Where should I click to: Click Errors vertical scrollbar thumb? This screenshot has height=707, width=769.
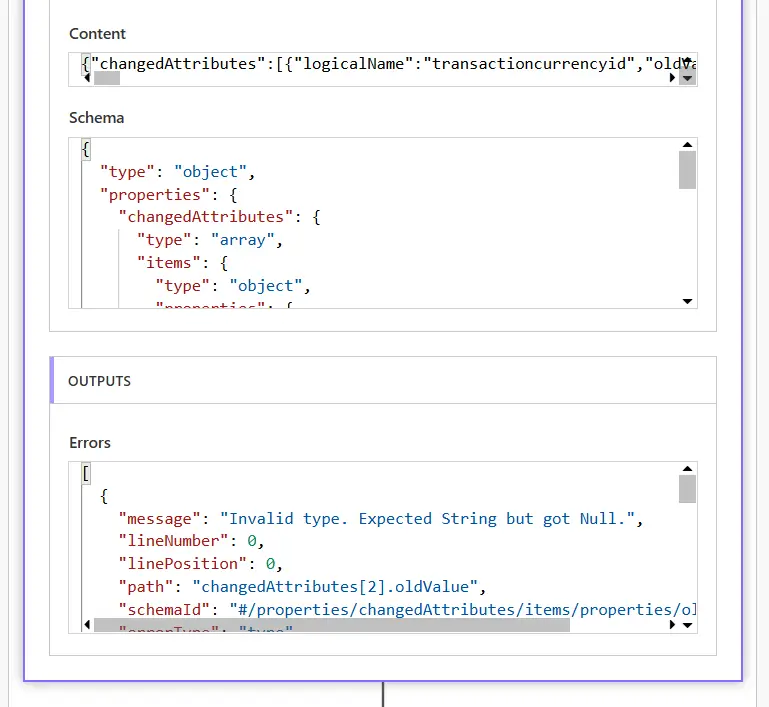(686, 489)
